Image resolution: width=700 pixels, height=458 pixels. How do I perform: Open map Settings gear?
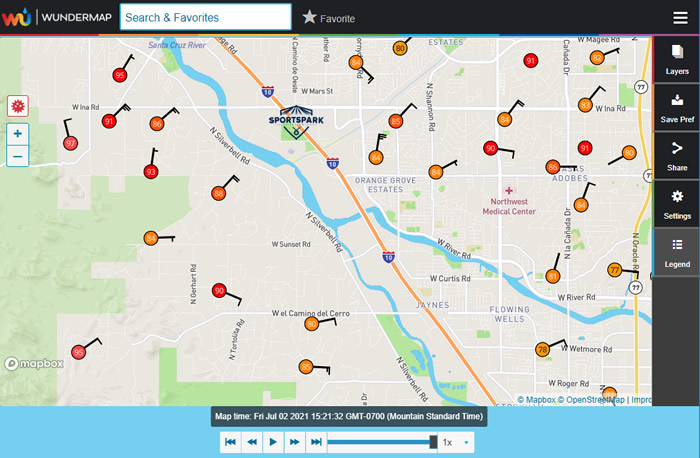pyautogui.click(x=677, y=204)
